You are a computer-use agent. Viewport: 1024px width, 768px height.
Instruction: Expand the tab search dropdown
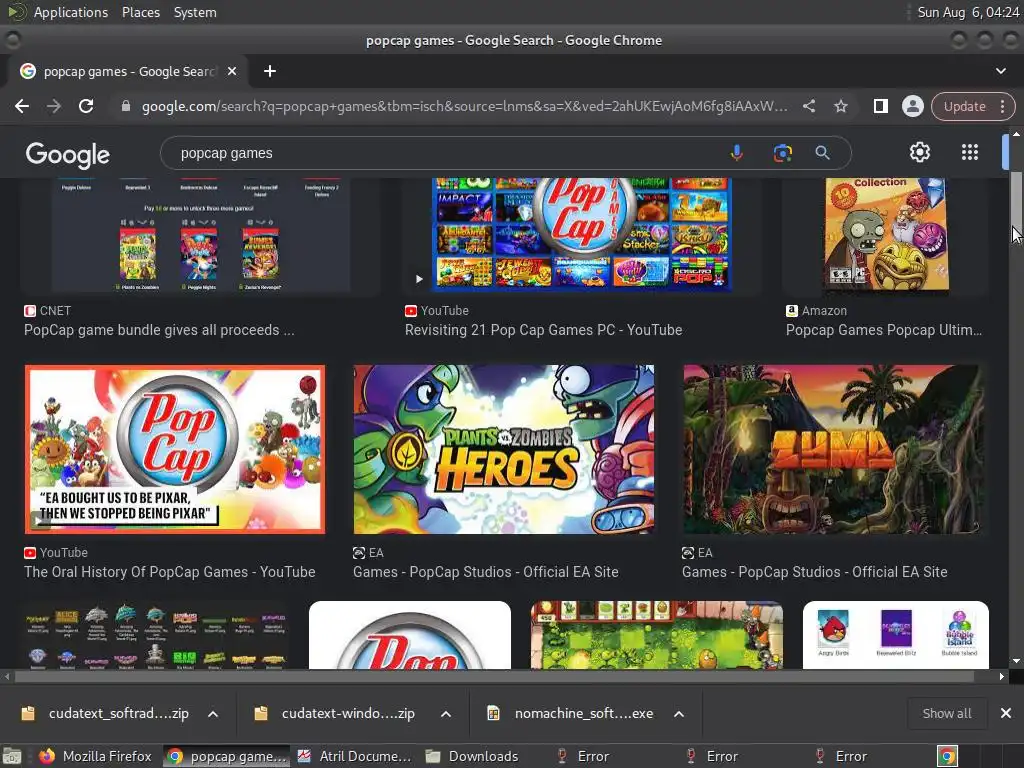tap(1000, 71)
